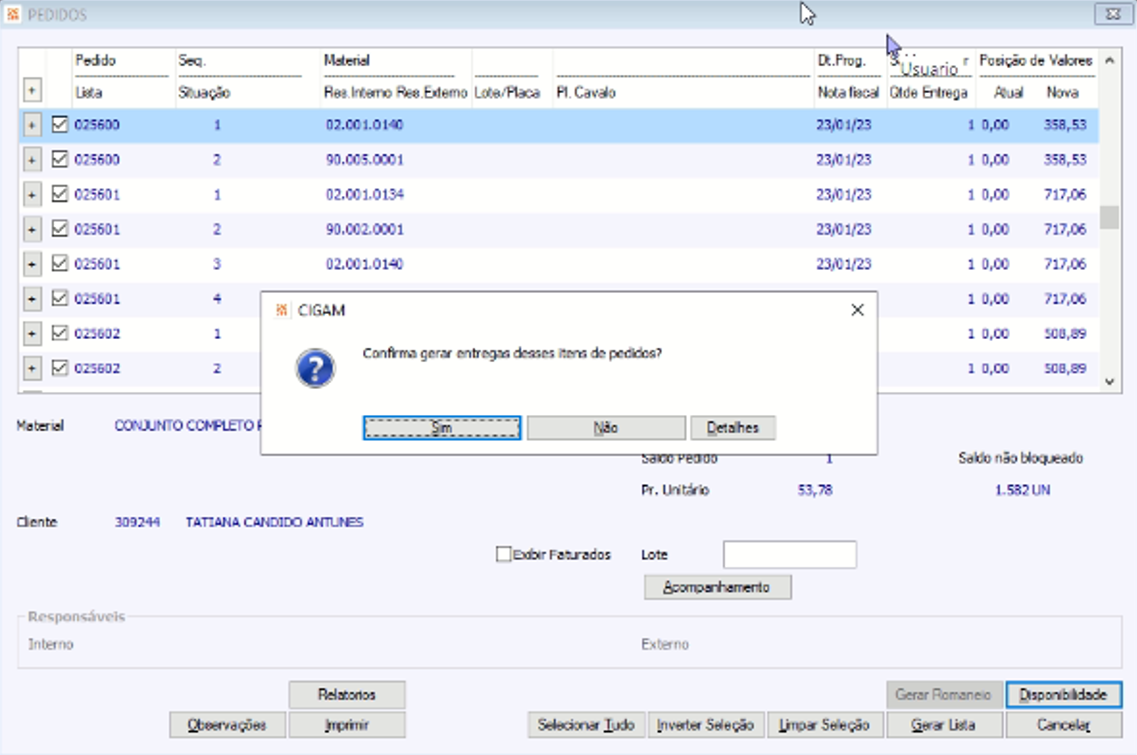Uncheck order 025600 sequence 1 checkbox
Image resolution: width=1137 pixels, height=755 pixels.
pyautogui.click(x=59, y=125)
